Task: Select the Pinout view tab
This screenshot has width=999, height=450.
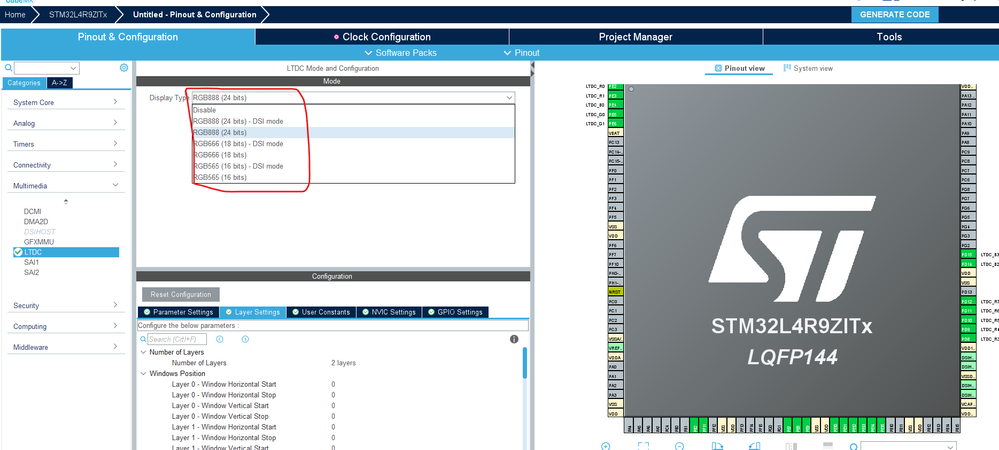Action: click(x=739, y=68)
